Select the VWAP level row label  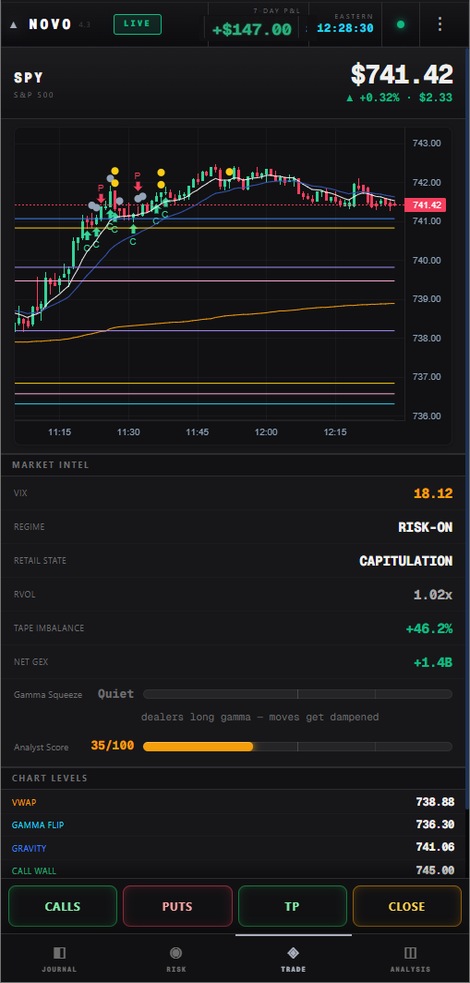coord(24,802)
